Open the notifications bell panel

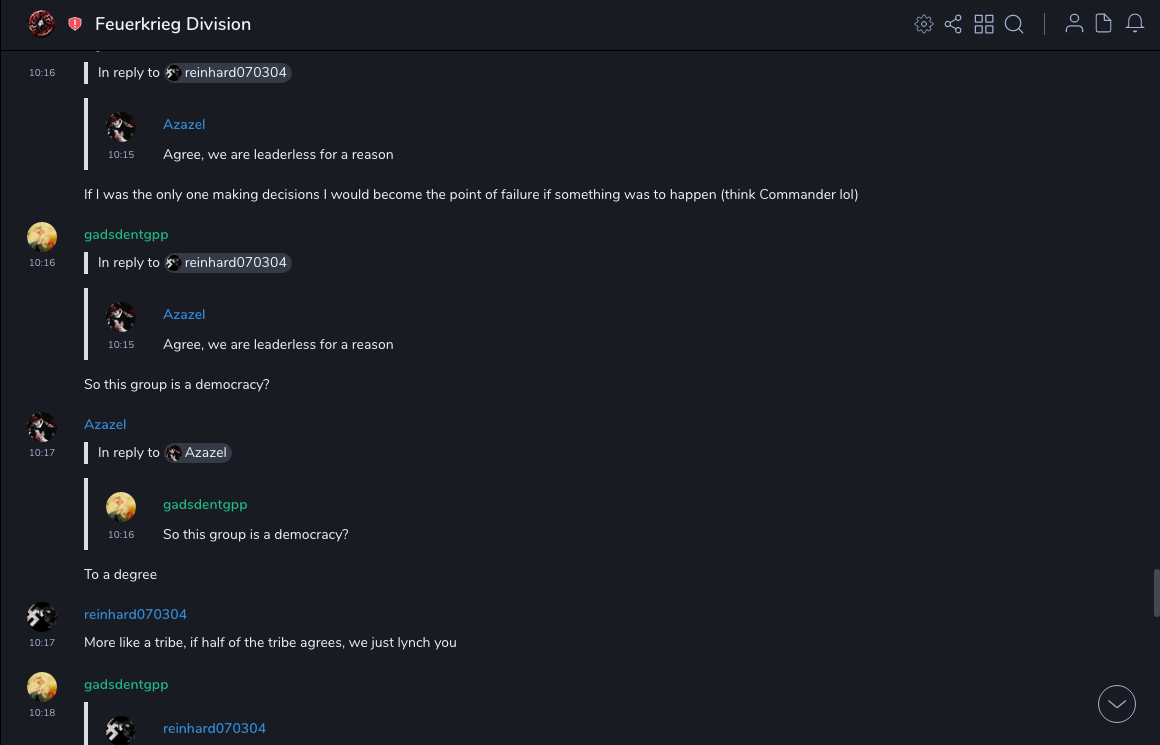point(1135,24)
